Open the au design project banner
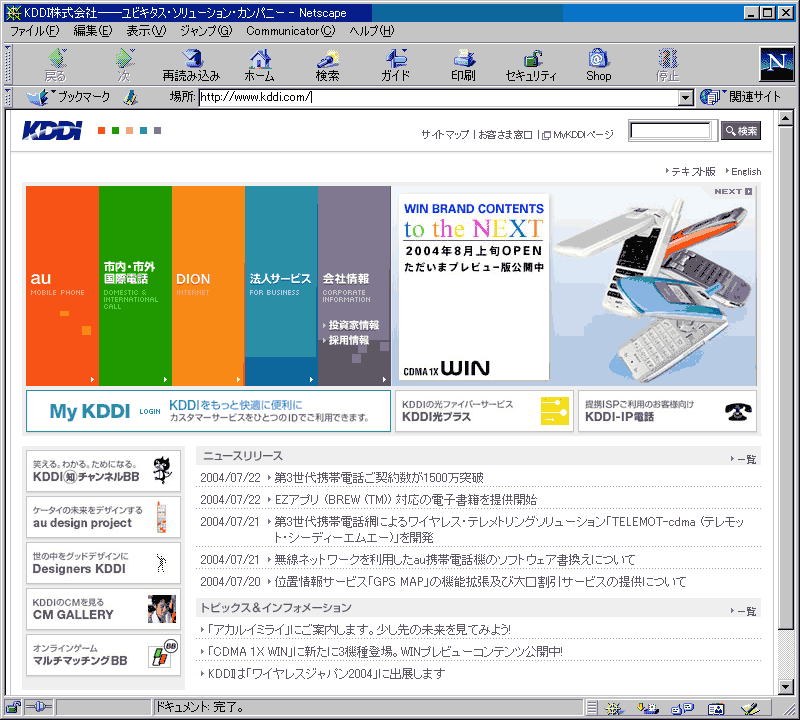 [x=104, y=517]
